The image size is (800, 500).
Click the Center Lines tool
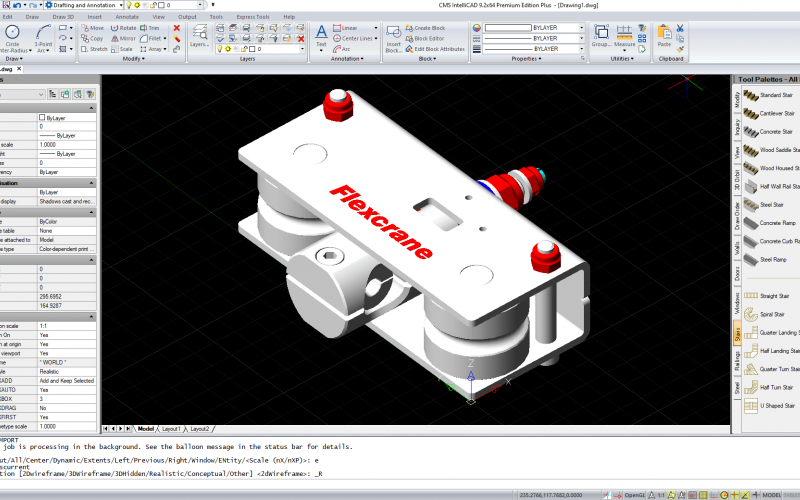(x=353, y=38)
